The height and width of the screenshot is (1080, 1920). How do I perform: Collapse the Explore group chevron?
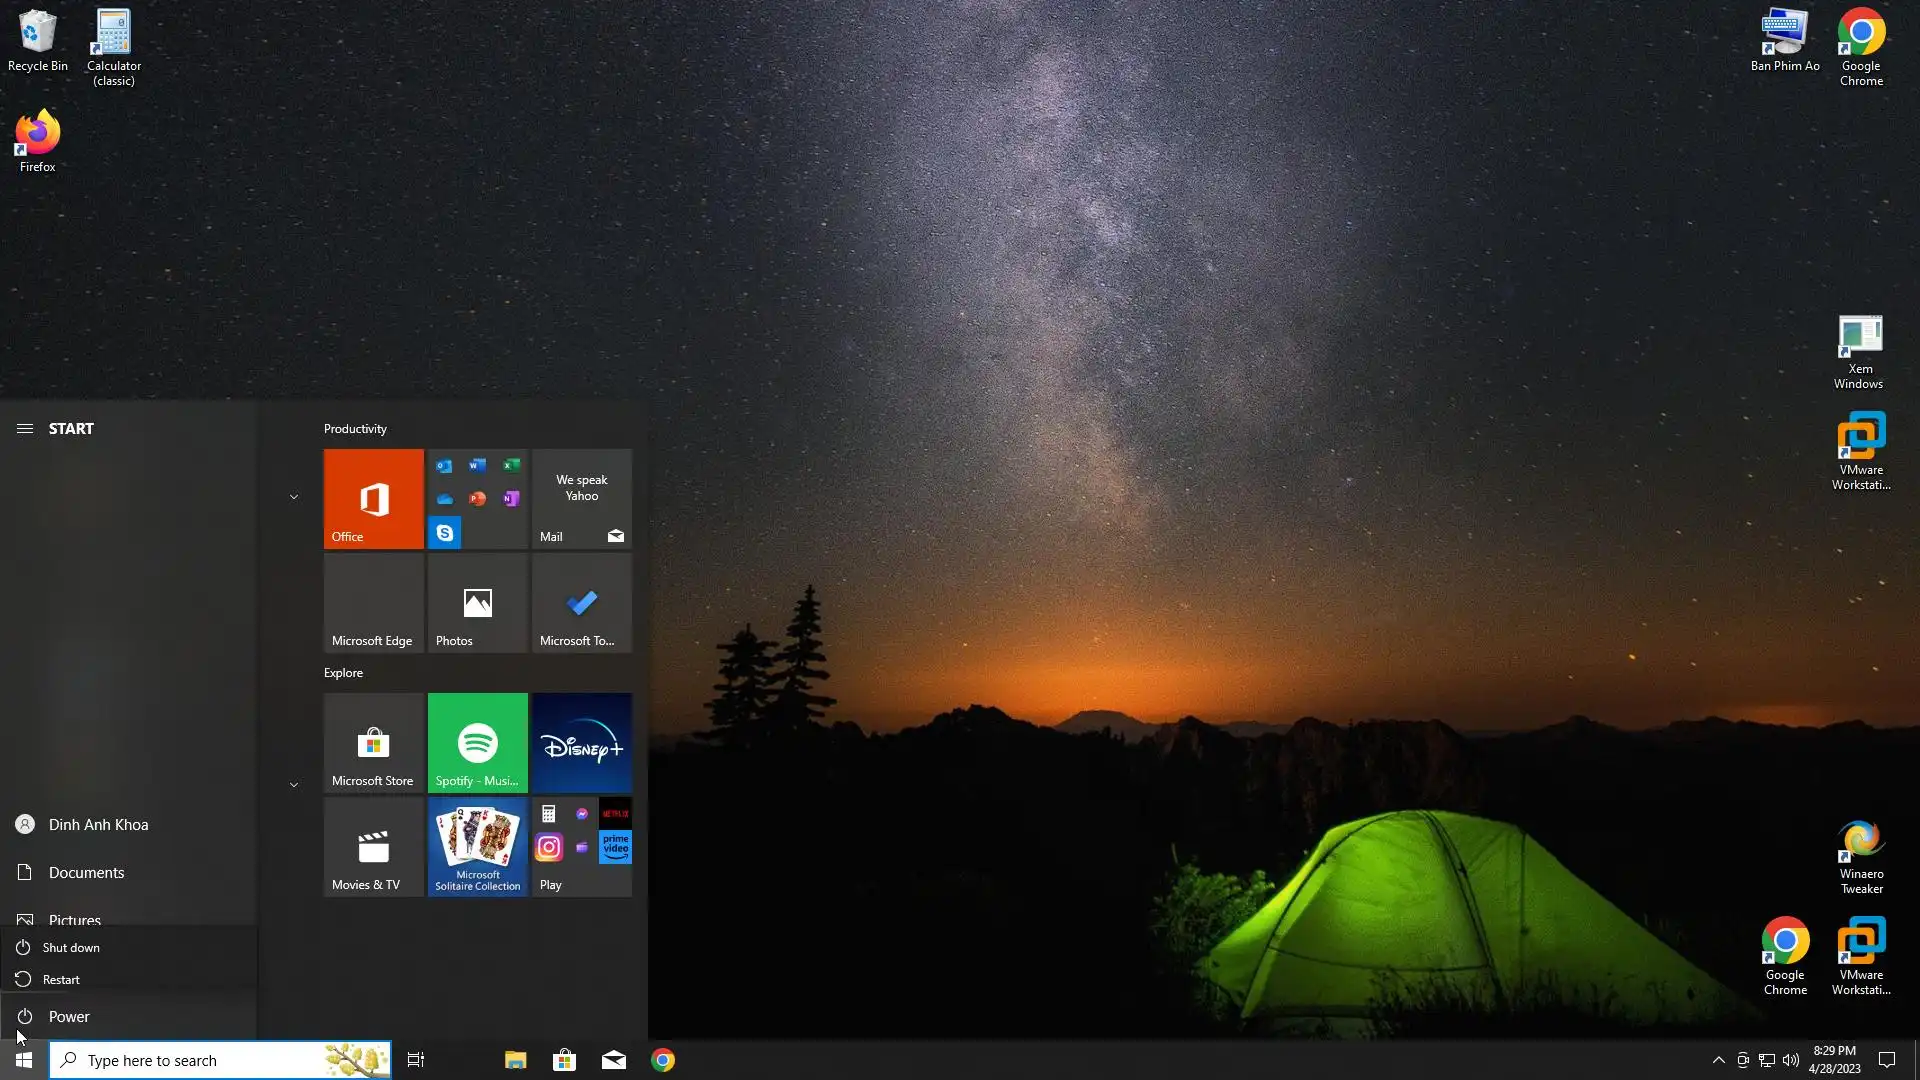[294, 785]
